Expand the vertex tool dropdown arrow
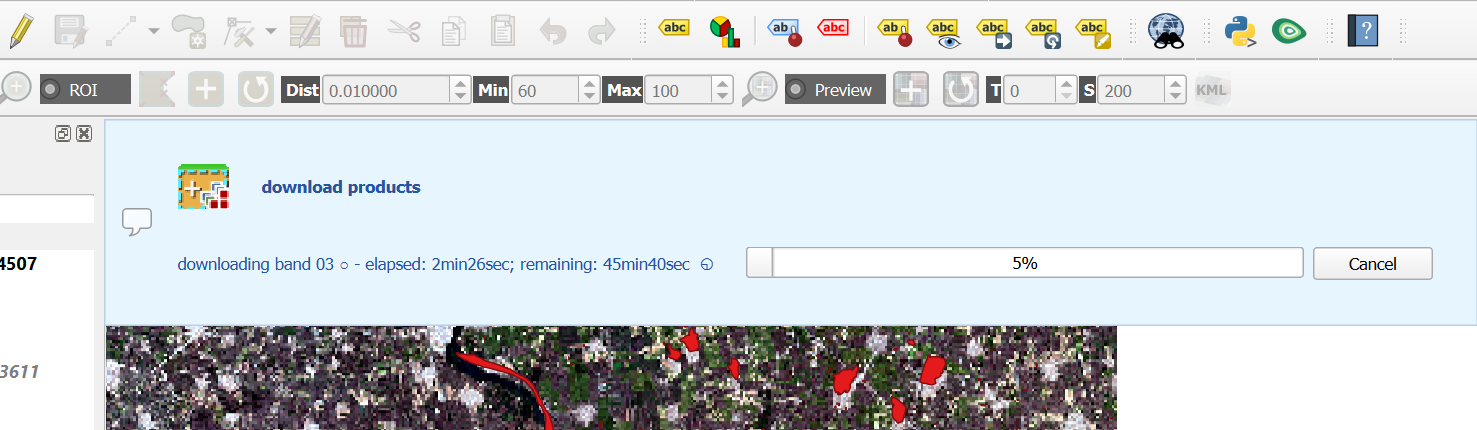Screen dimensions: 1477x430 (271, 31)
